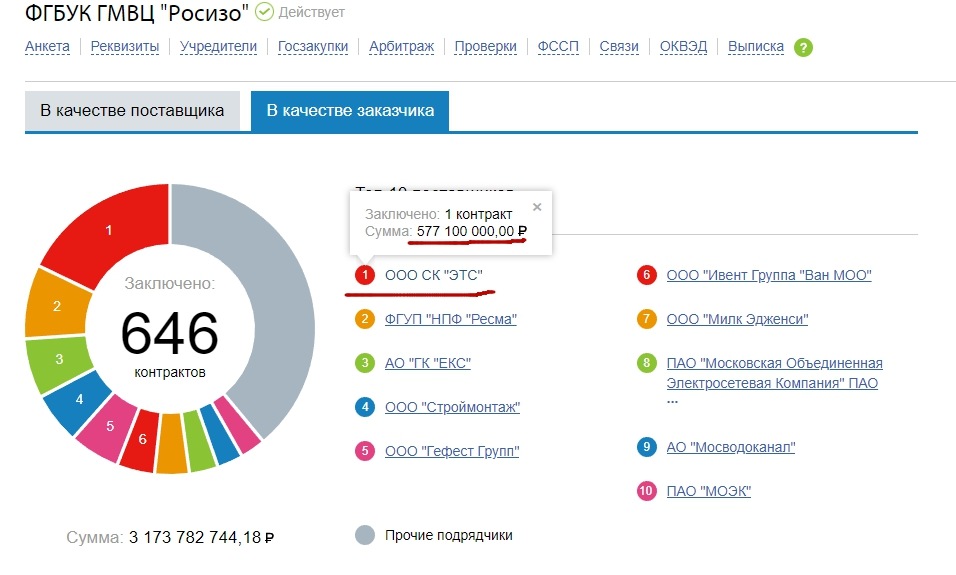Click the green donut segment labeled 3
The image size is (956, 575).
59,359
